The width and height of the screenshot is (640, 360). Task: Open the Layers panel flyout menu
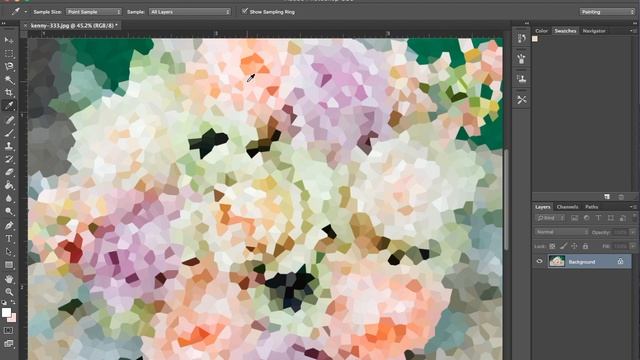633,207
